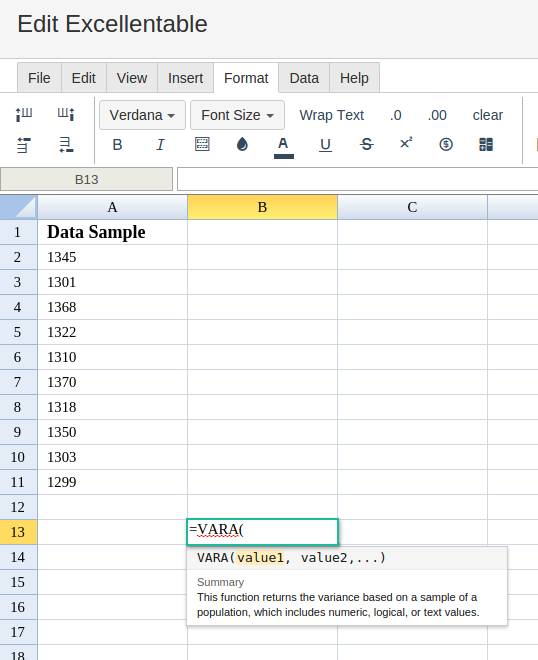Click the Wrap Text button
Screen dimensions: 538x660
(x=332, y=115)
